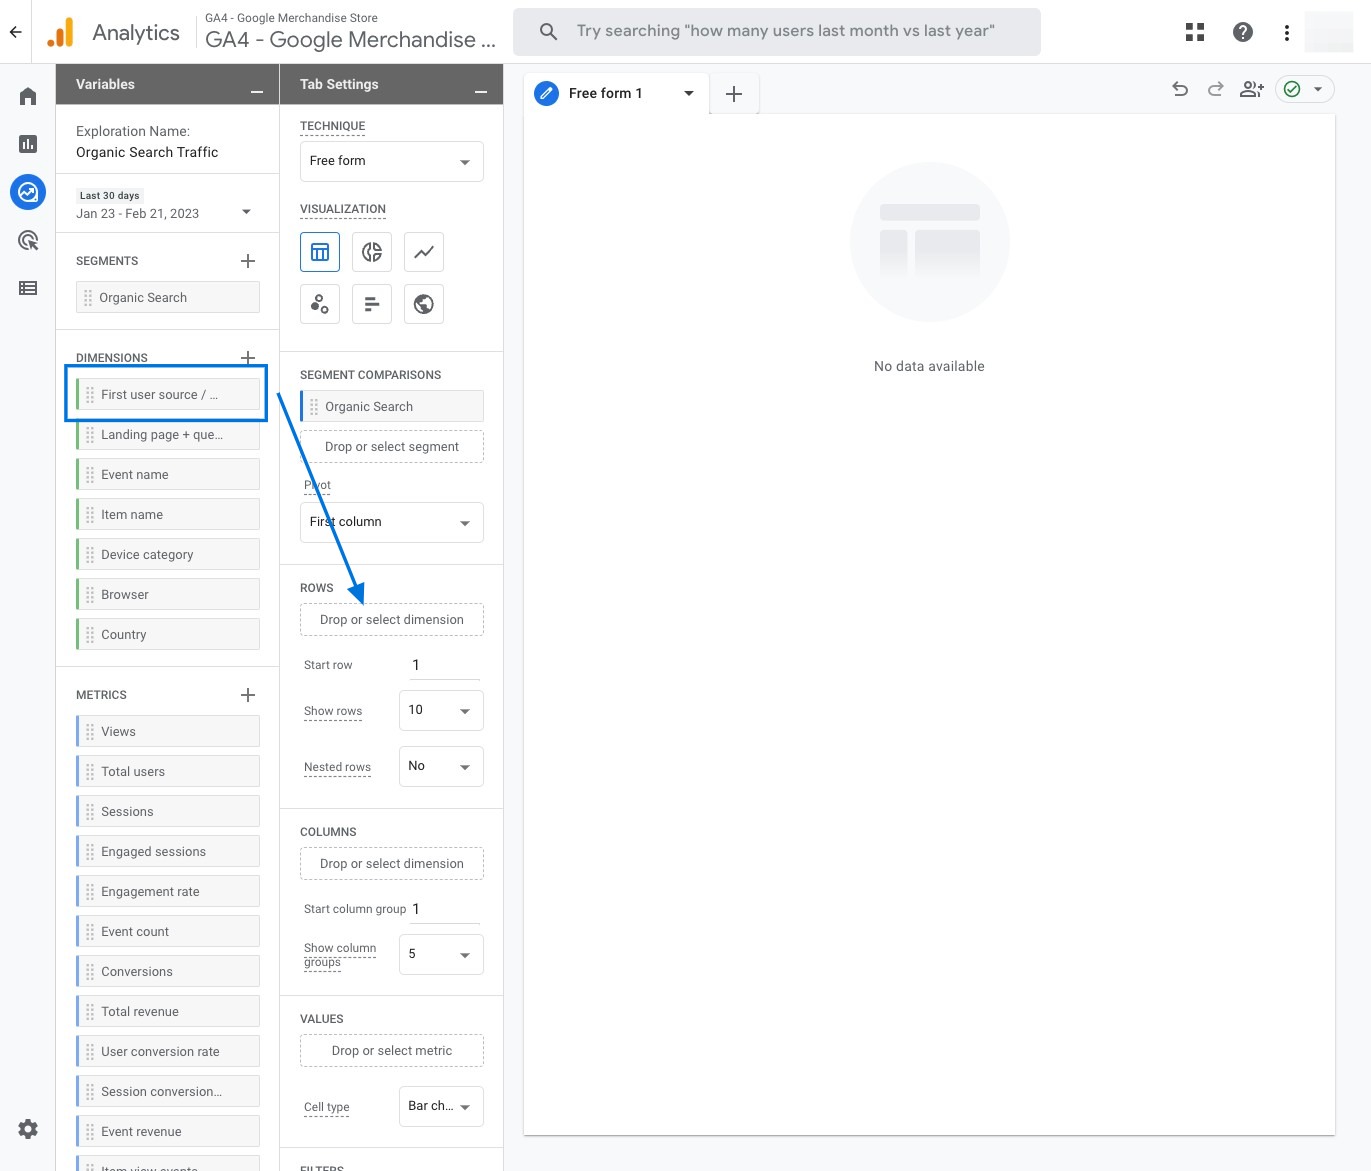Click the Google Analytics logo
The height and width of the screenshot is (1171, 1371).
[61, 32]
